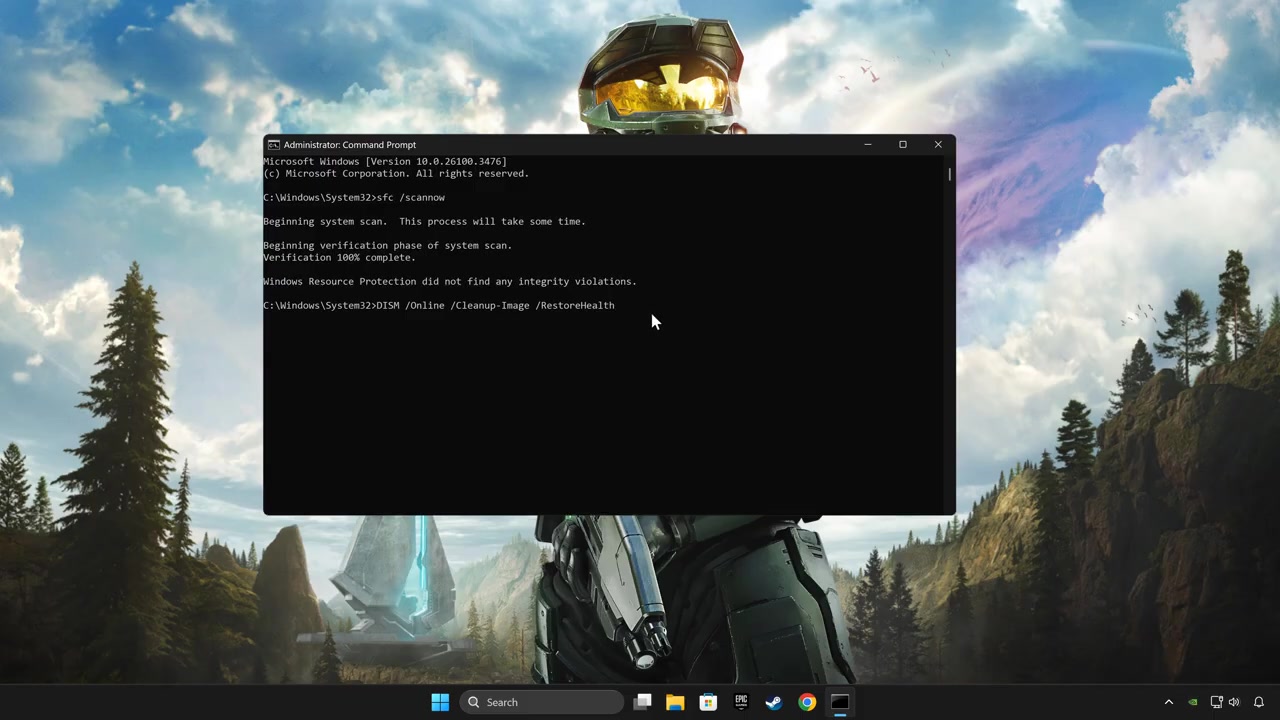Click the Command Prompt scrollbar thumb
The height and width of the screenshot is (720, 1280).
pyautogui.click(x=949, y=175)
